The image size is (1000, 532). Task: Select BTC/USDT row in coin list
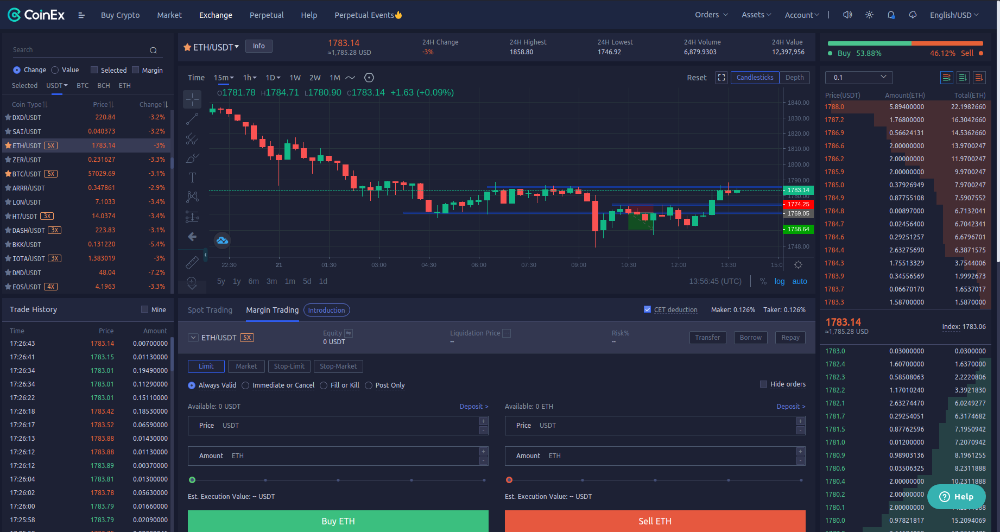coord(86,174)
